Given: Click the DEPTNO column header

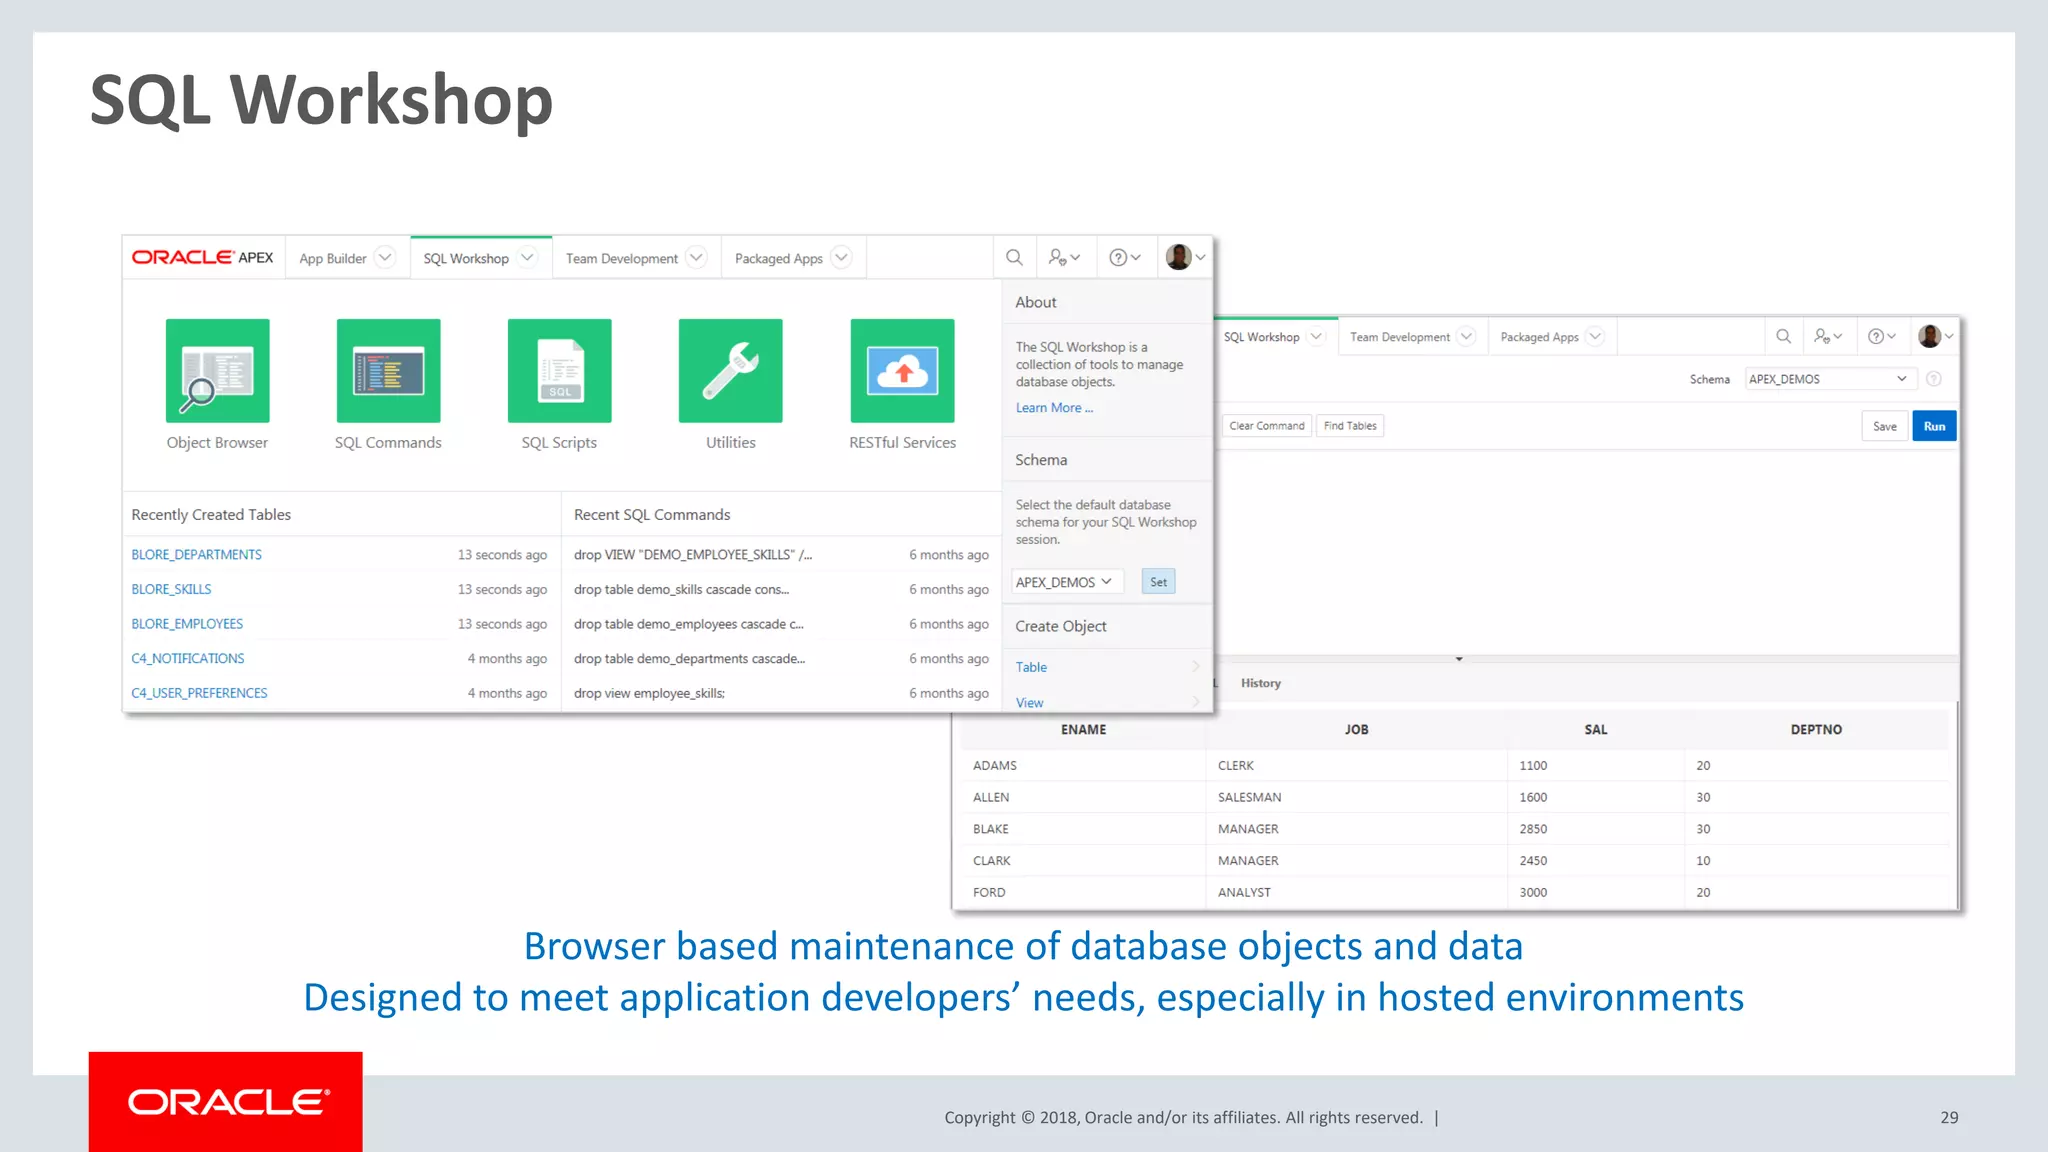Looking at the screenshot, I should click(1816, 730).
